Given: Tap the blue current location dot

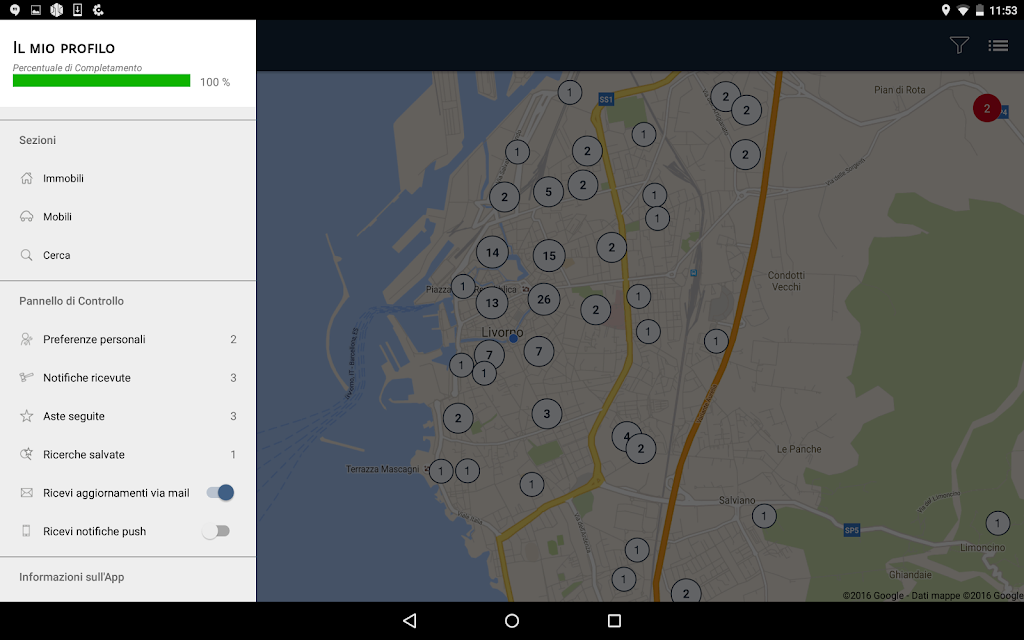Looking at the screenshot, I should [513, 338].
